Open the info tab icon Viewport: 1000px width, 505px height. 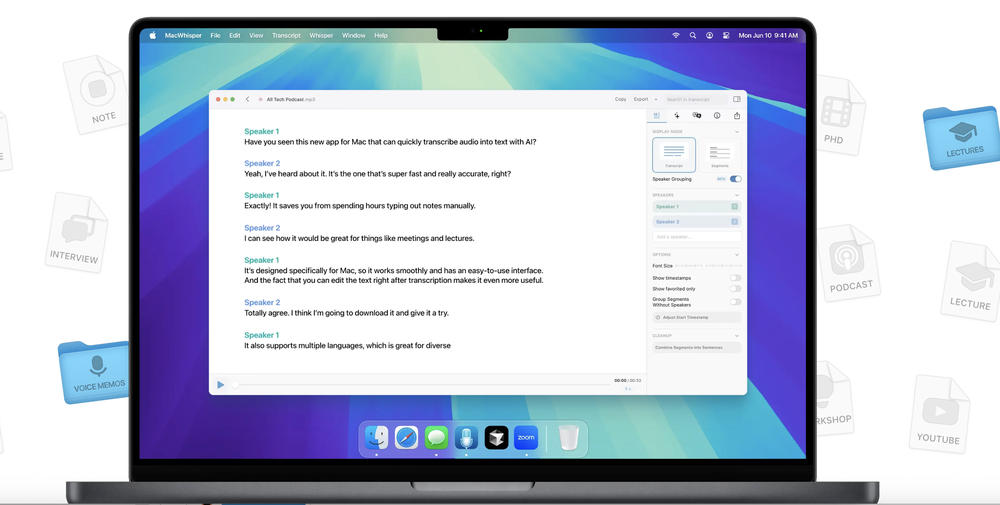coord(717,115)
